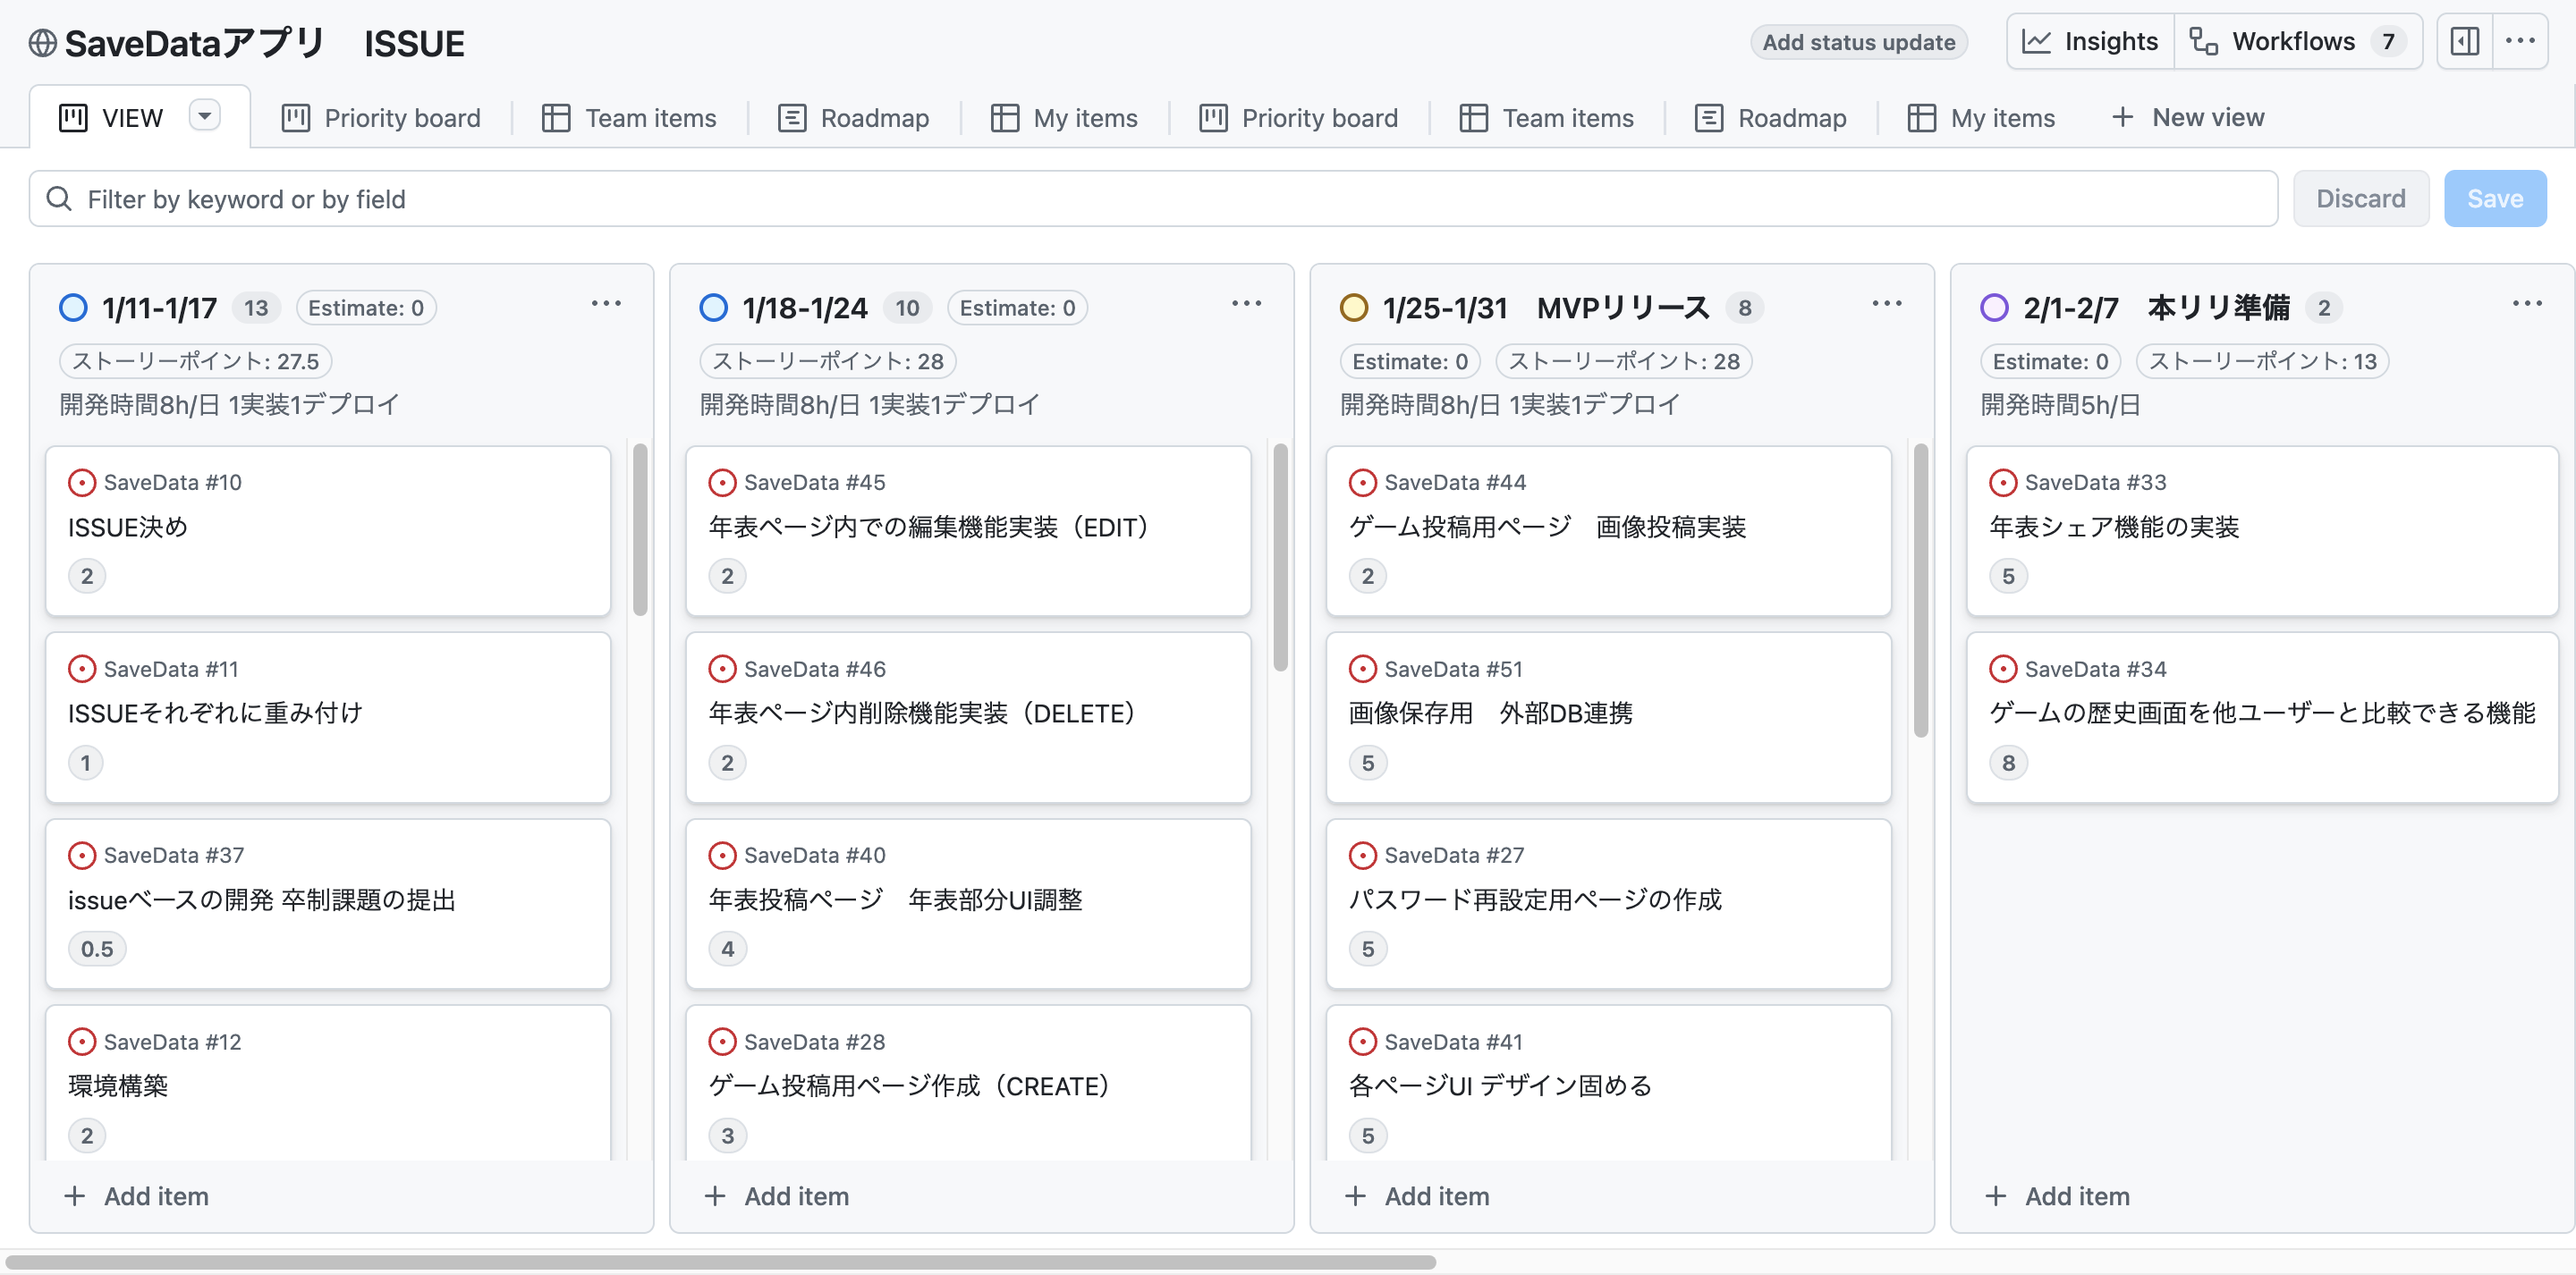Add an item to the MVPリリース column
The image size is (2576, 1275).
click(1417, 1196)
